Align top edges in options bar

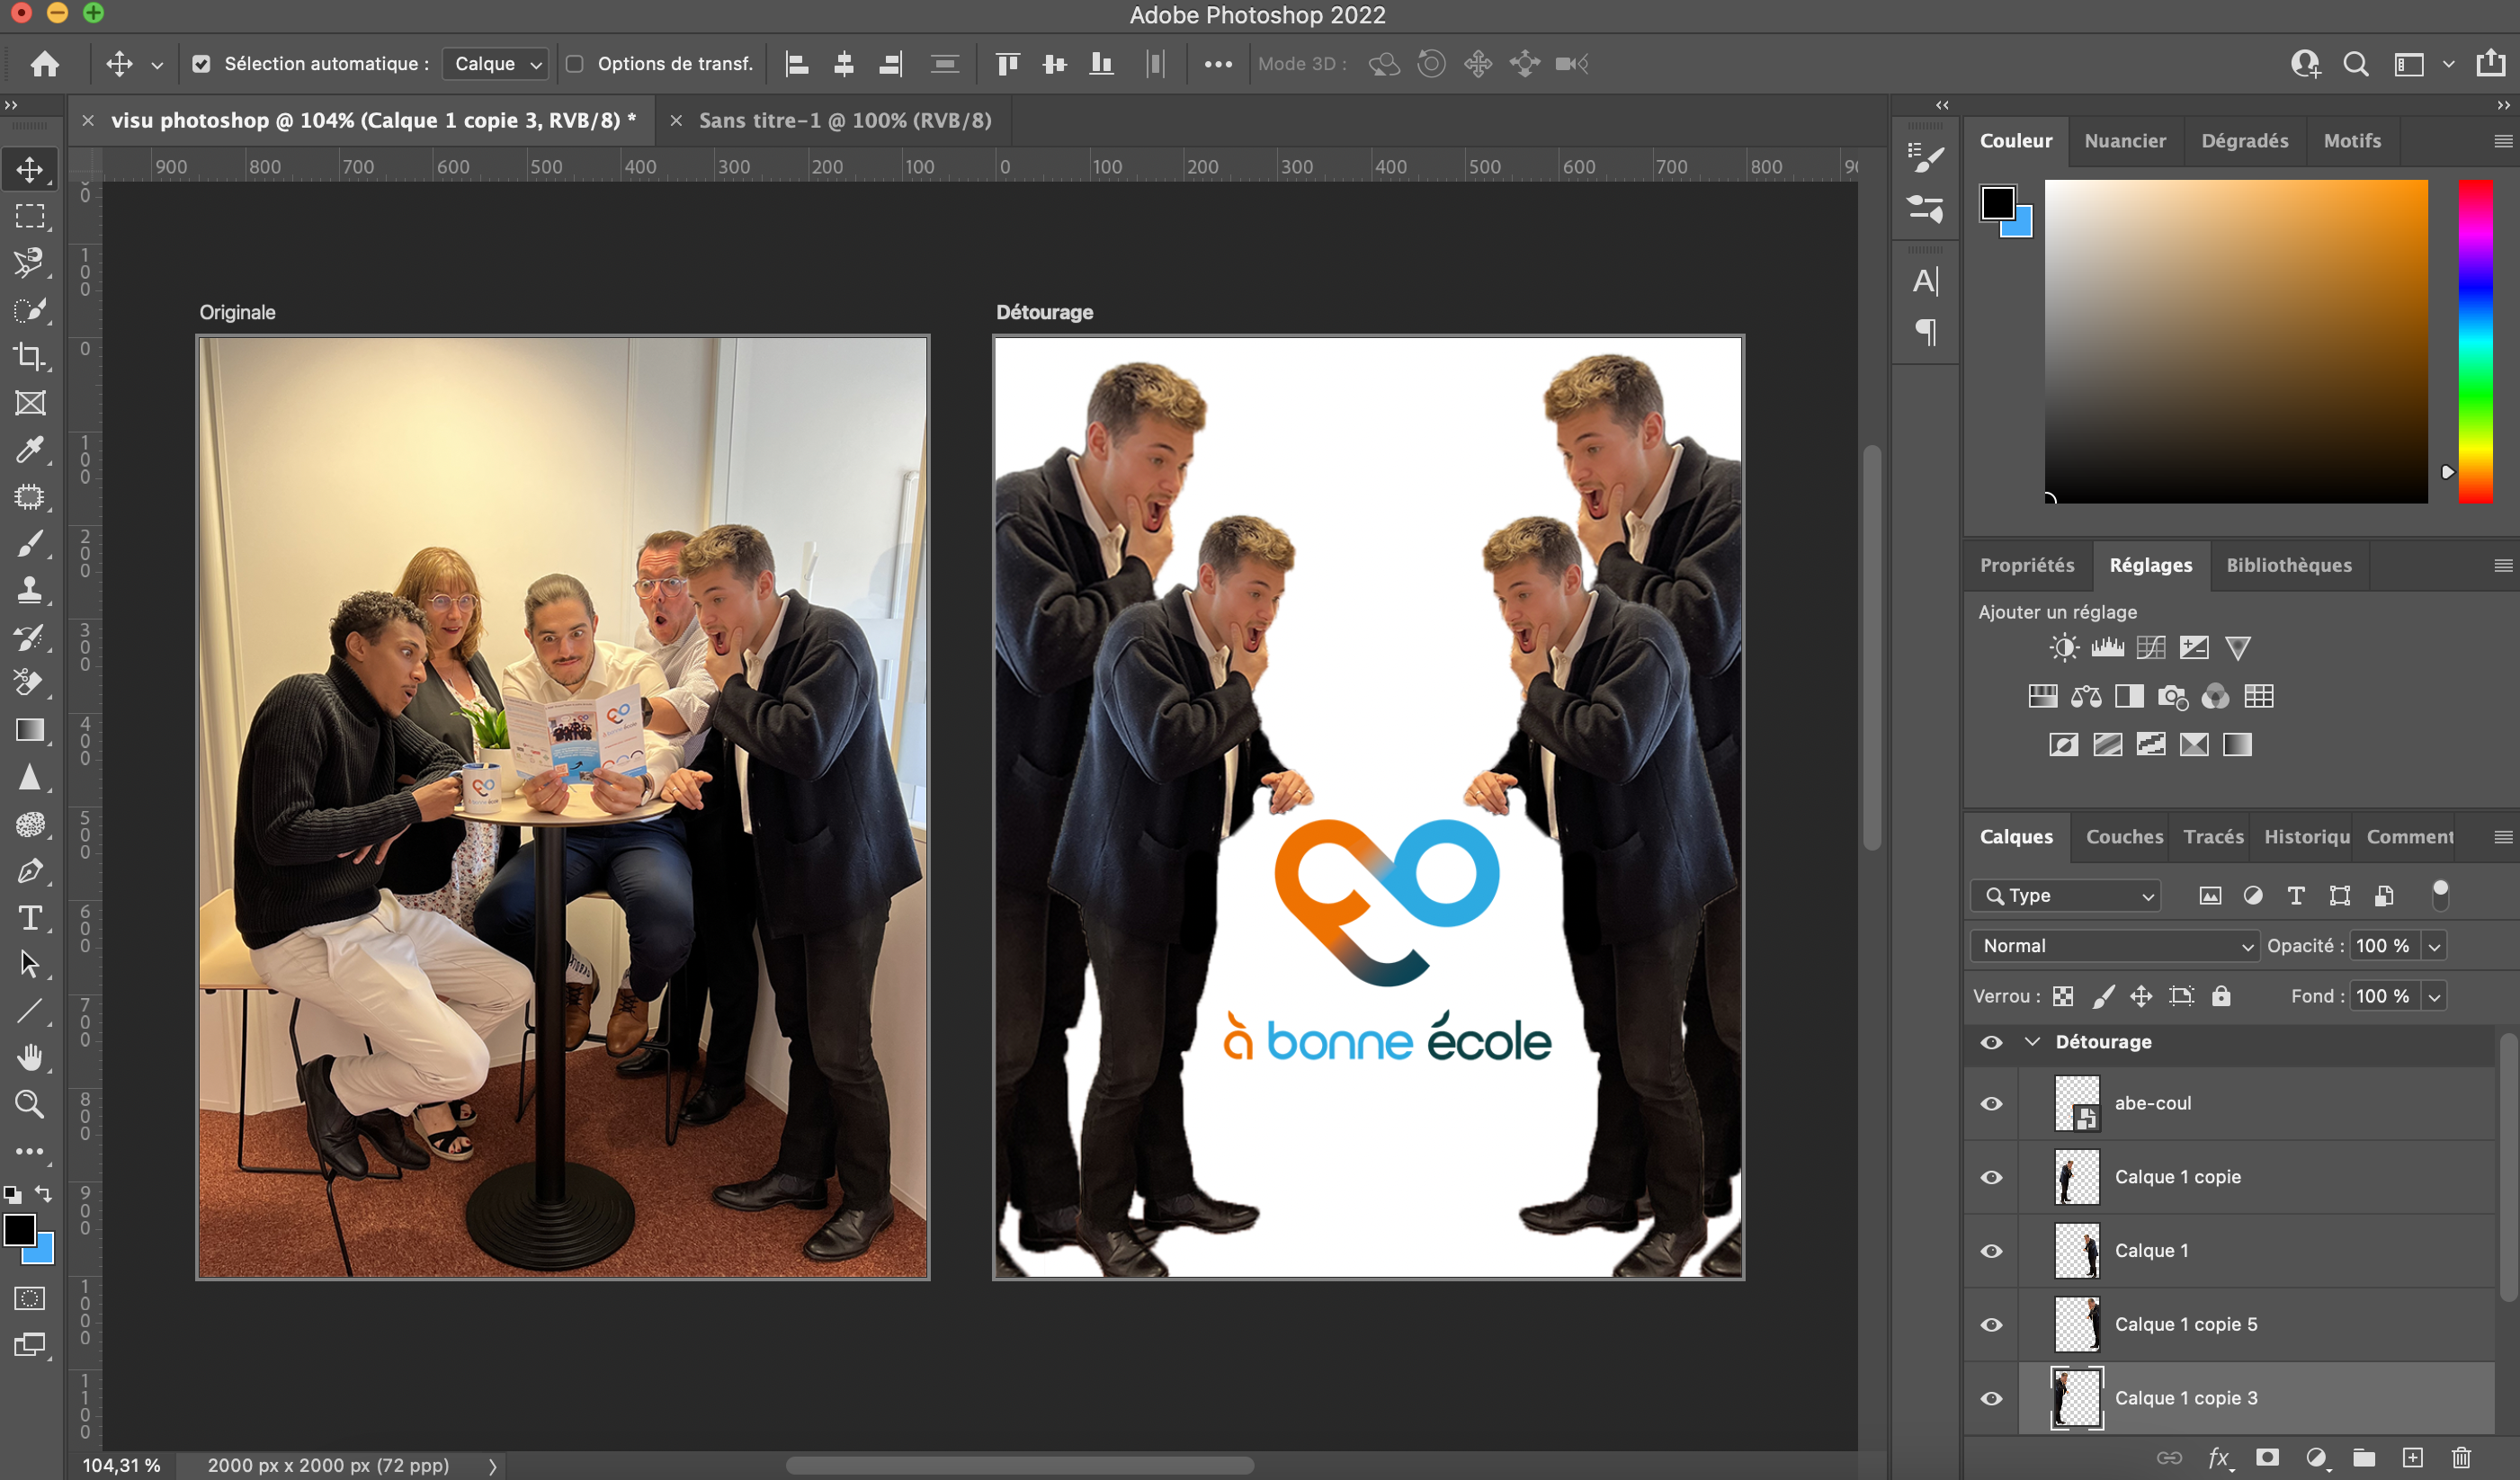[1008, 64]
